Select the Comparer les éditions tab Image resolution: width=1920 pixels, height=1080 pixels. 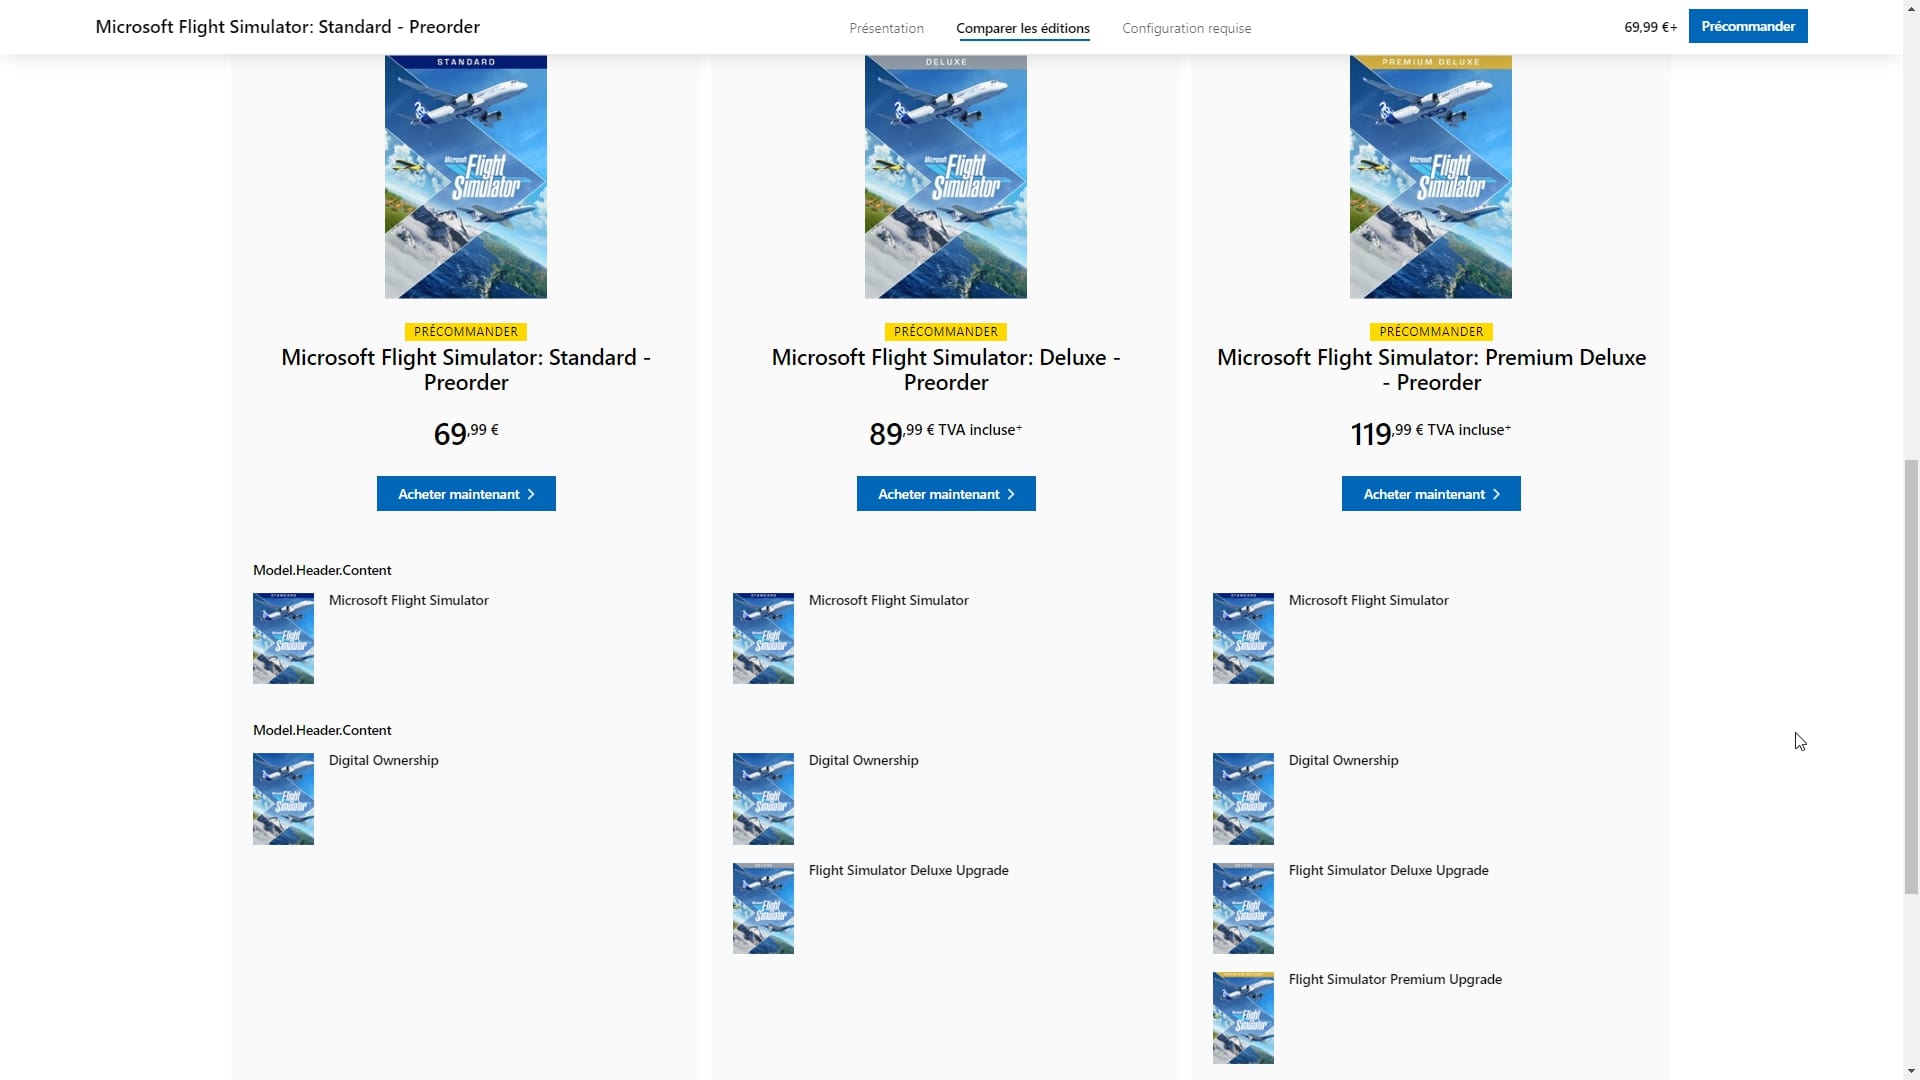point(1023,28)
